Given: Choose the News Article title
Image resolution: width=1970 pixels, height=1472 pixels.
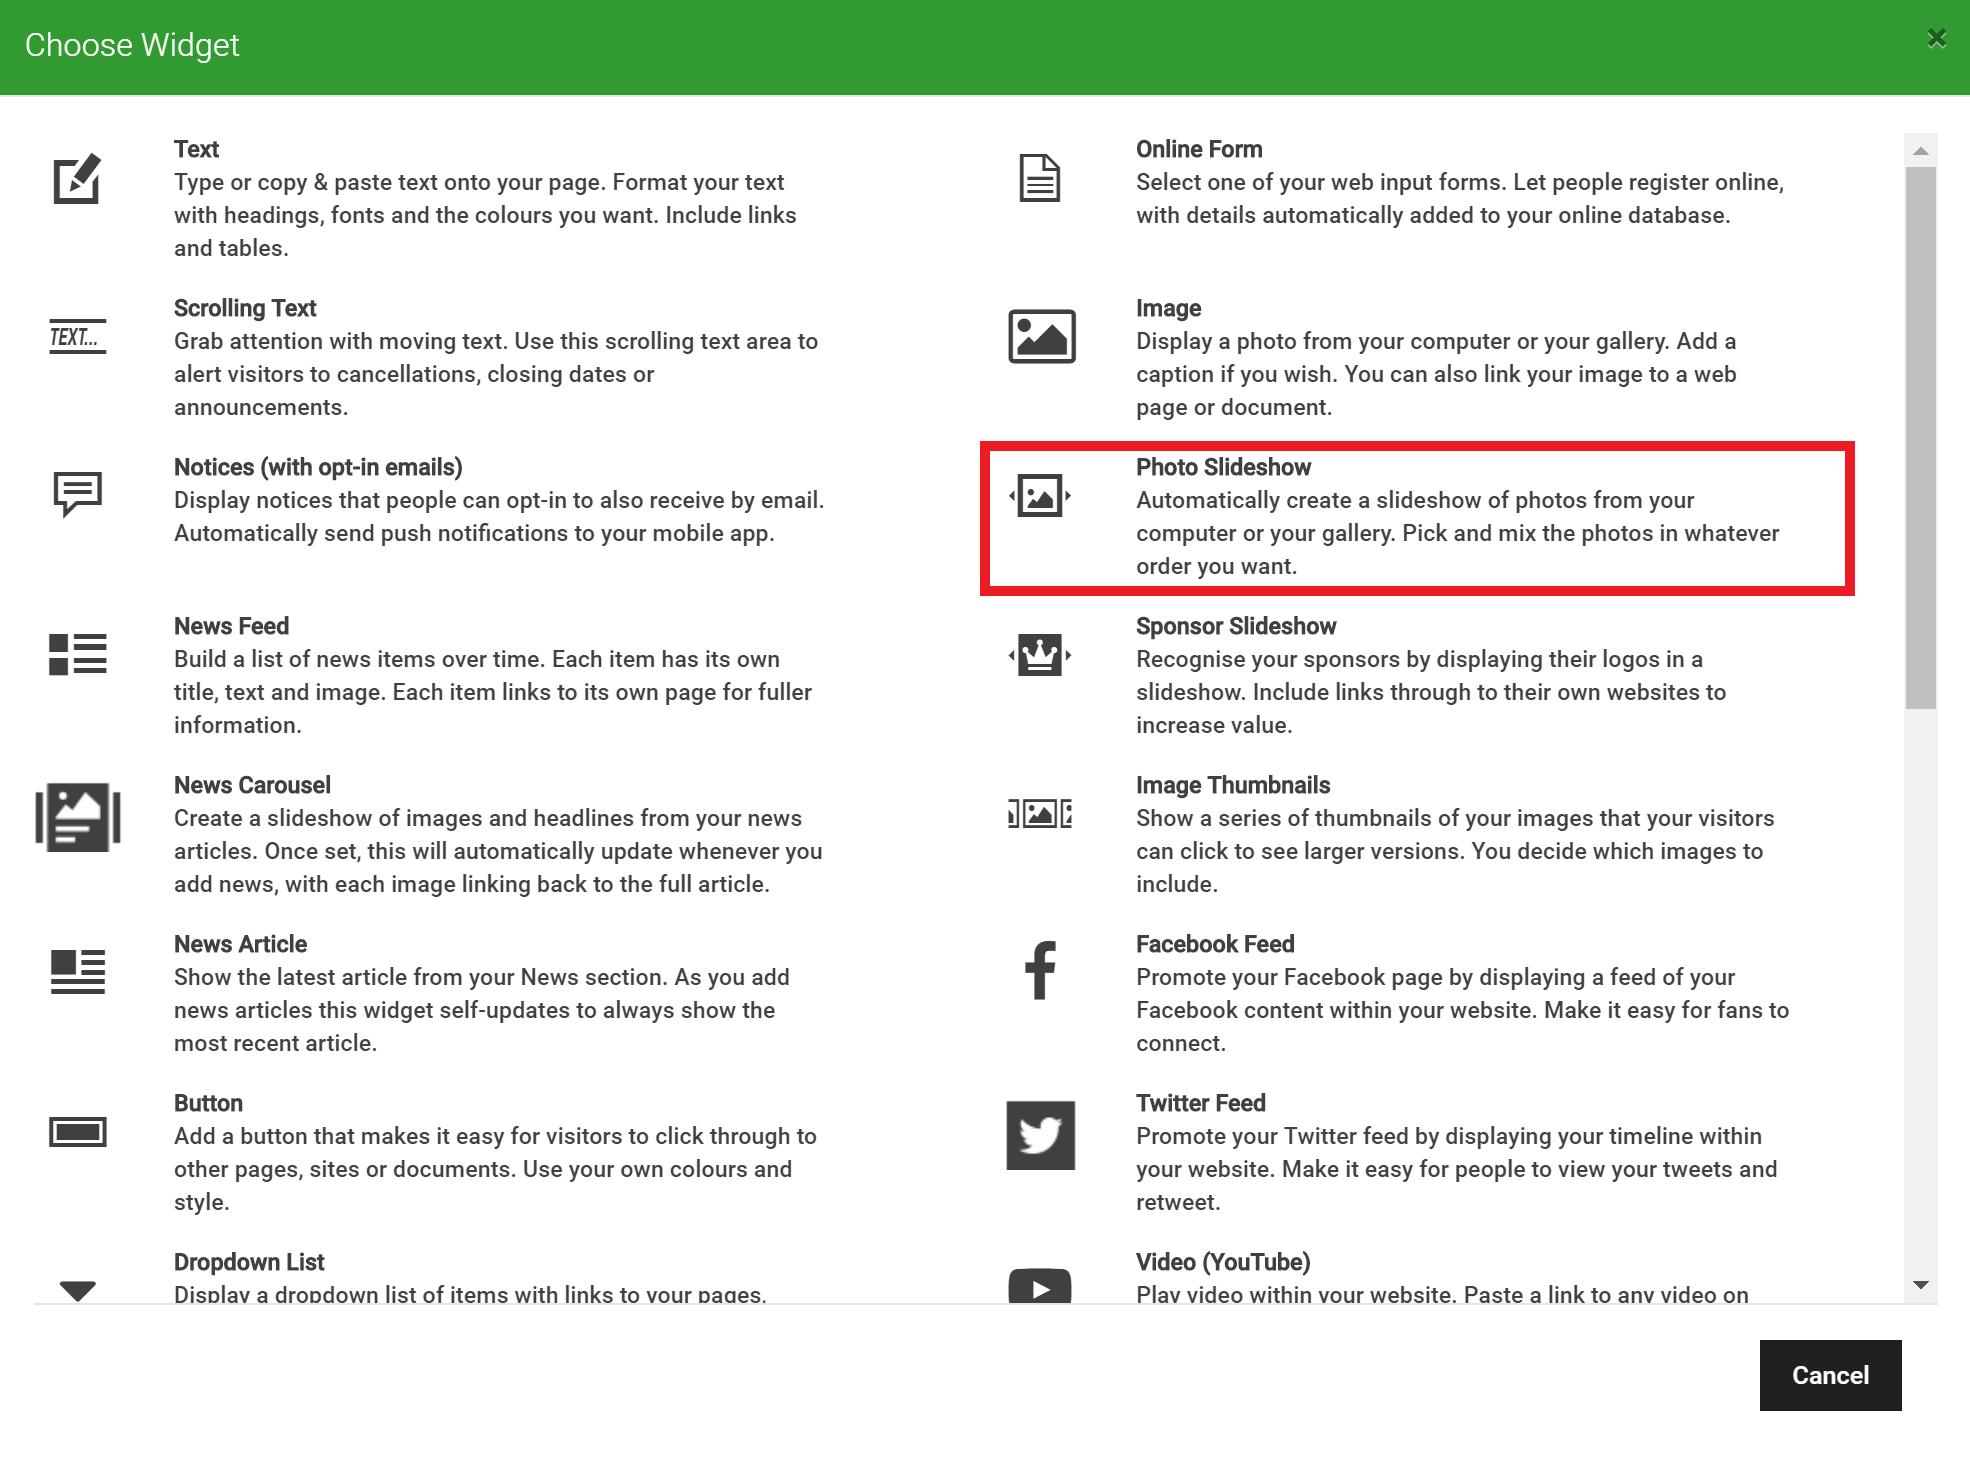Looking at the screenshot, I should 240,944.
